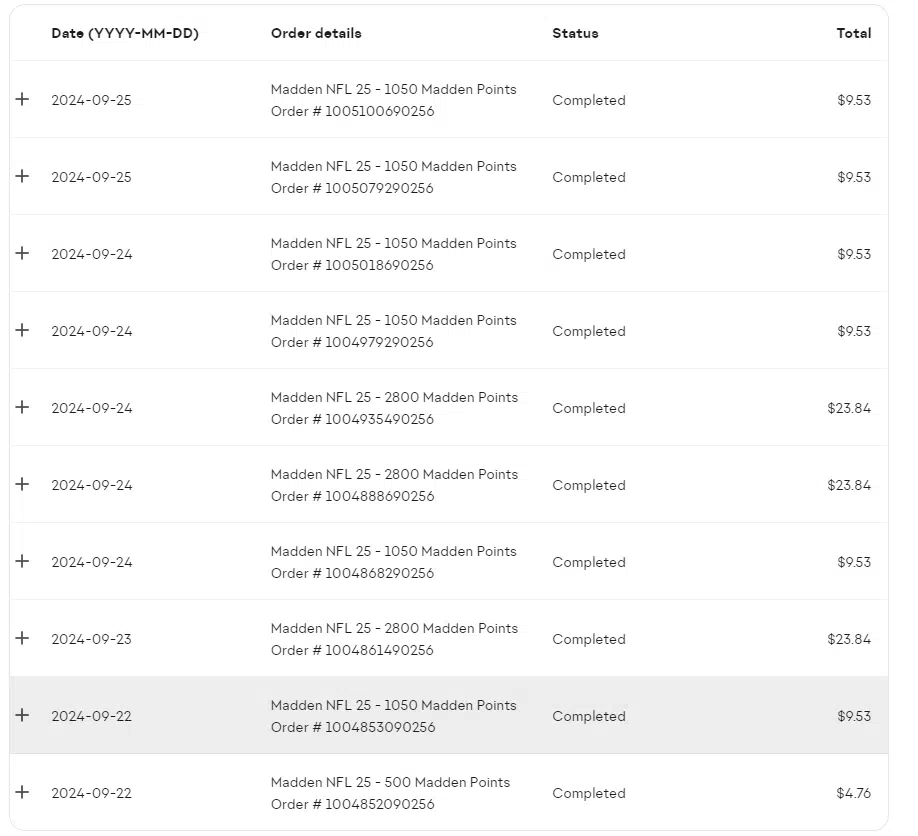Screen dimensions: 918x836
Task: Click the 2024-09-23 date cell
Action: click(x=91, y=639)
